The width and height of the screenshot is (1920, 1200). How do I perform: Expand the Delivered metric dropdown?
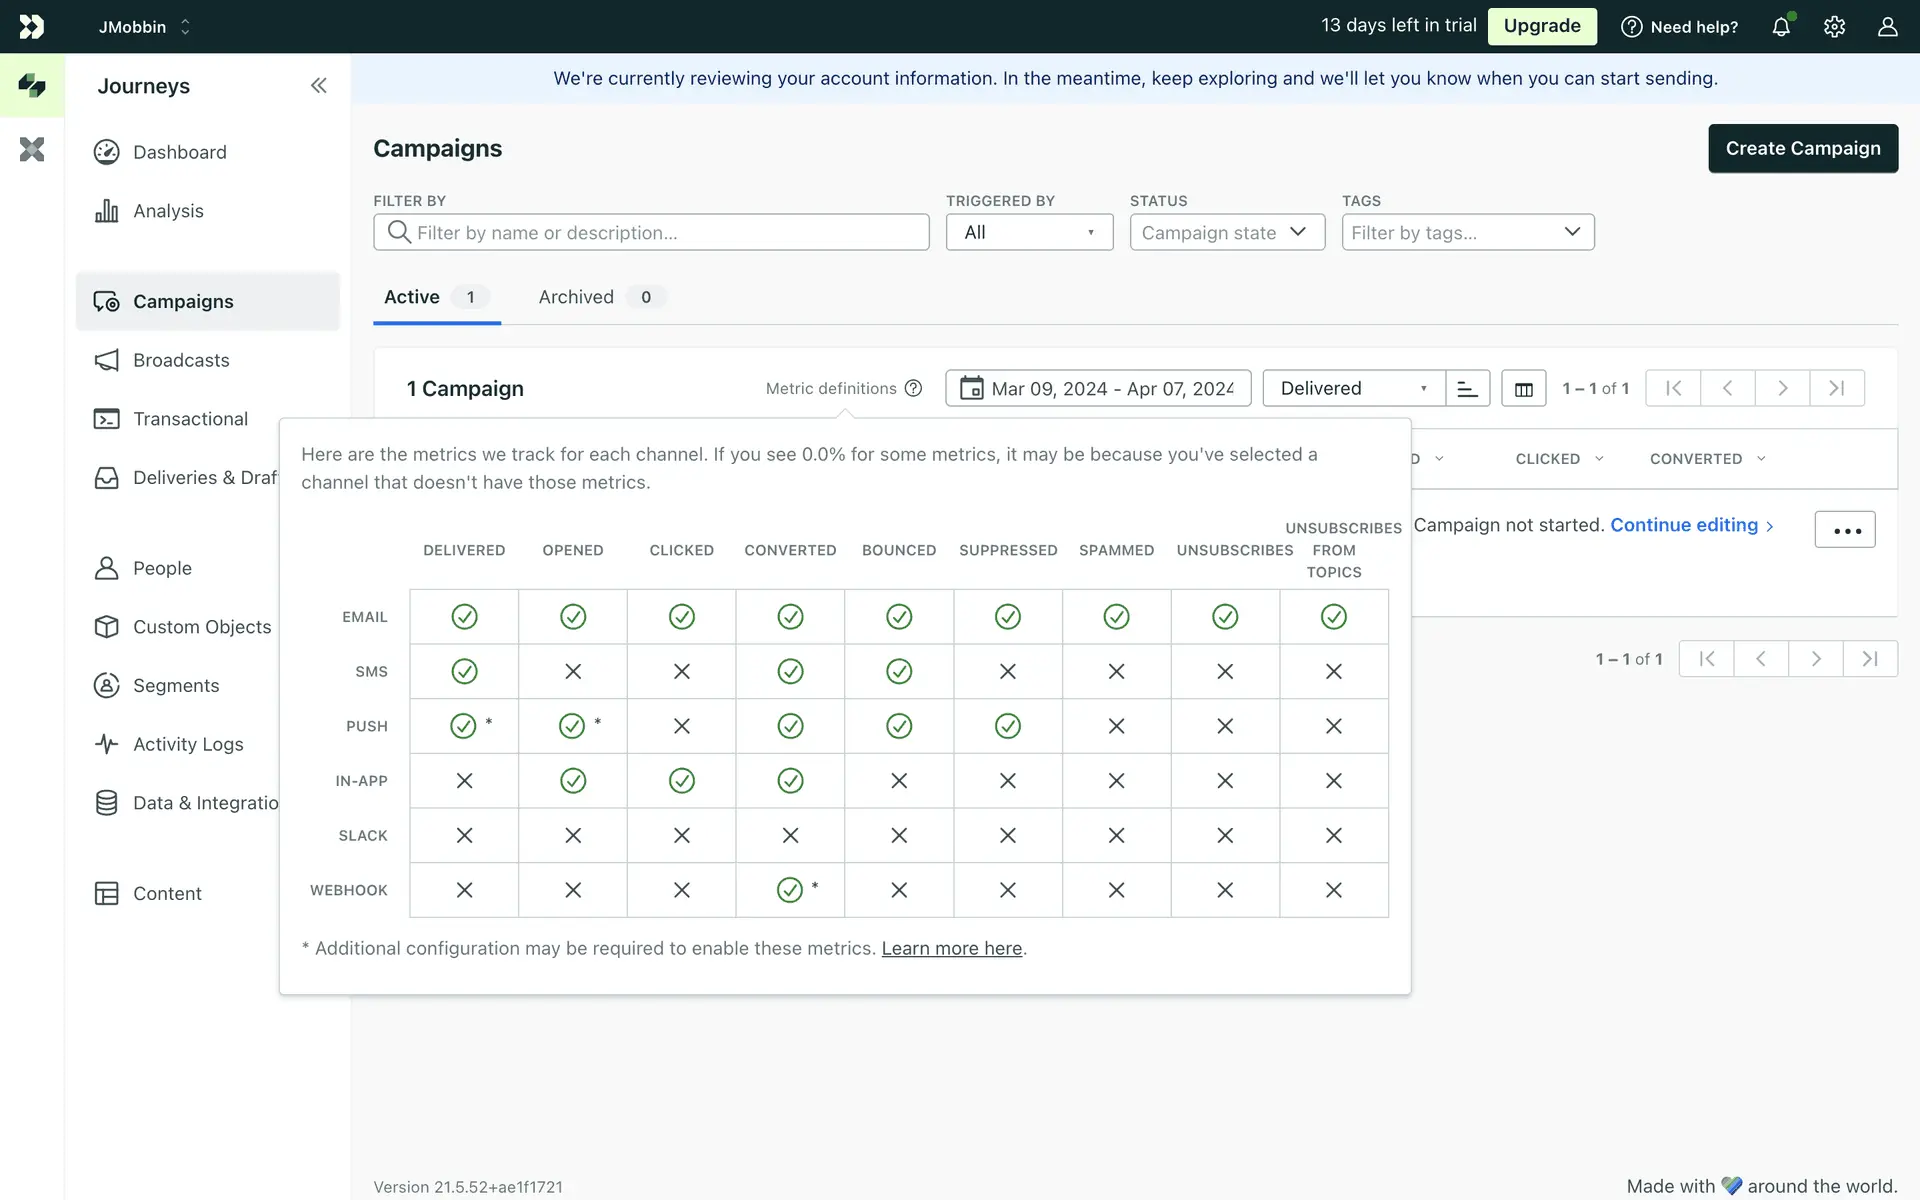[x=1353, y=389]
